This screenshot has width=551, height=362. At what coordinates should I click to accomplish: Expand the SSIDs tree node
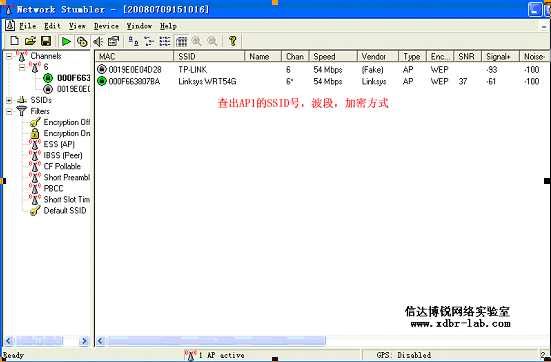(9, 101)
